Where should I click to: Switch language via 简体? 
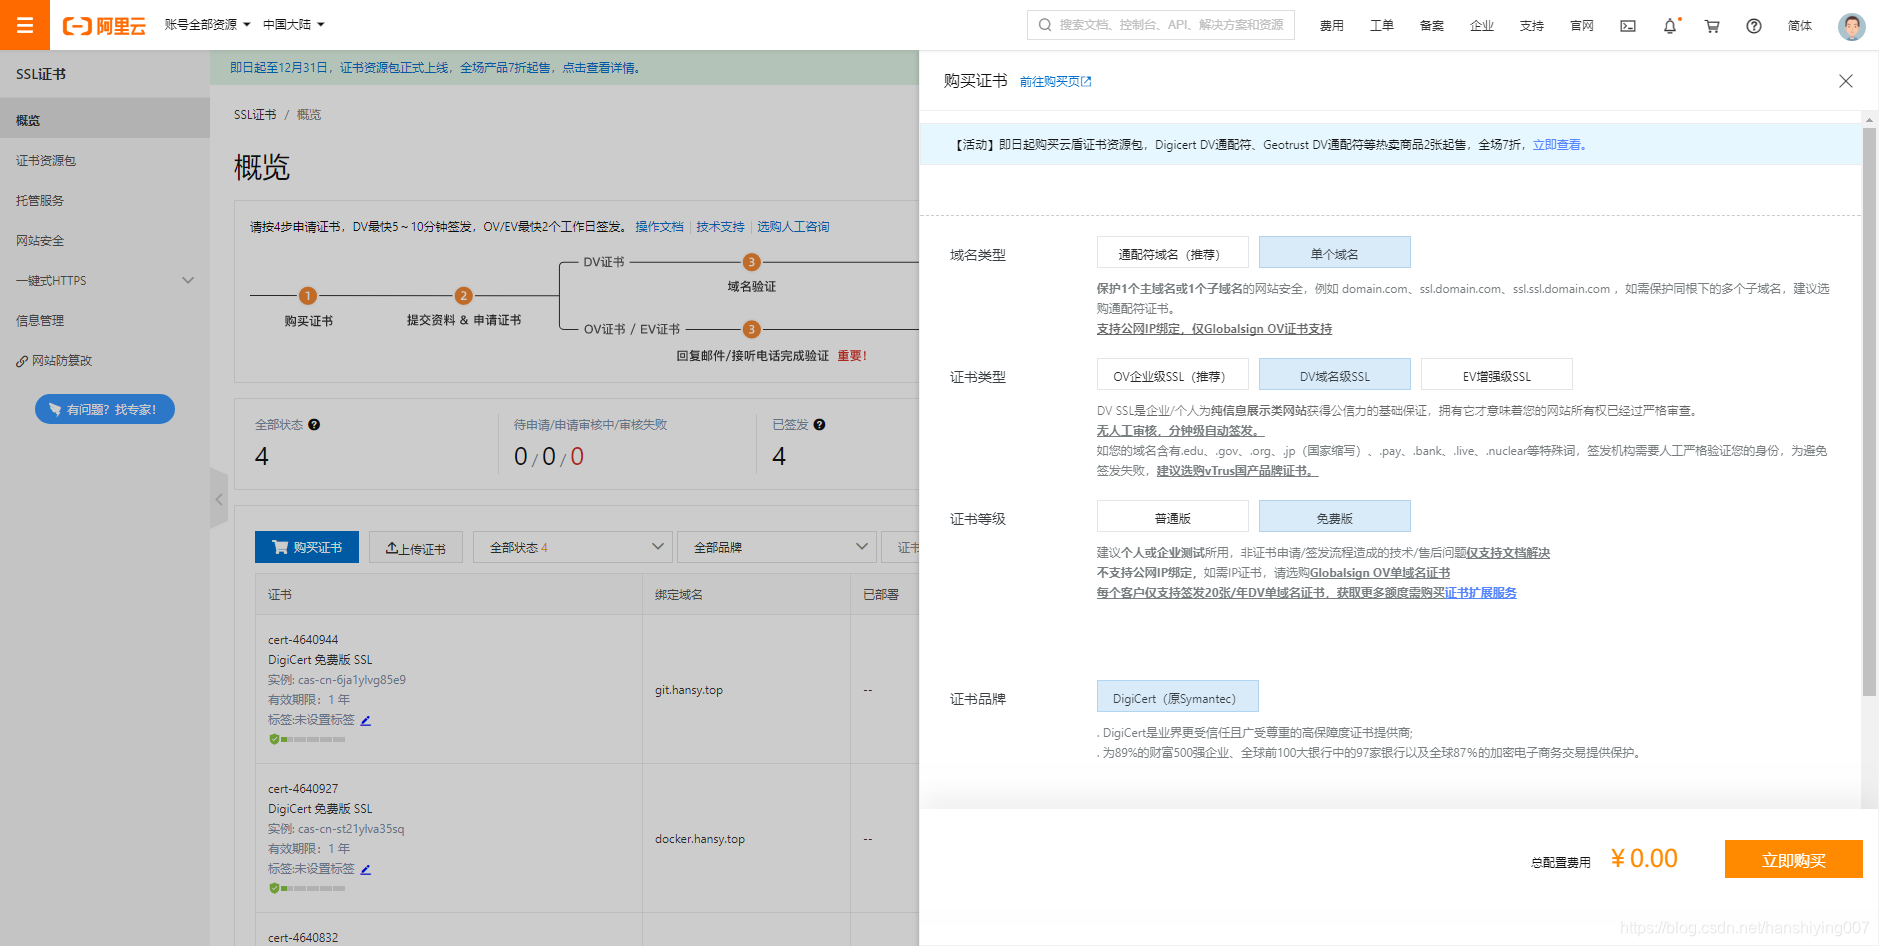[1799, 26]
